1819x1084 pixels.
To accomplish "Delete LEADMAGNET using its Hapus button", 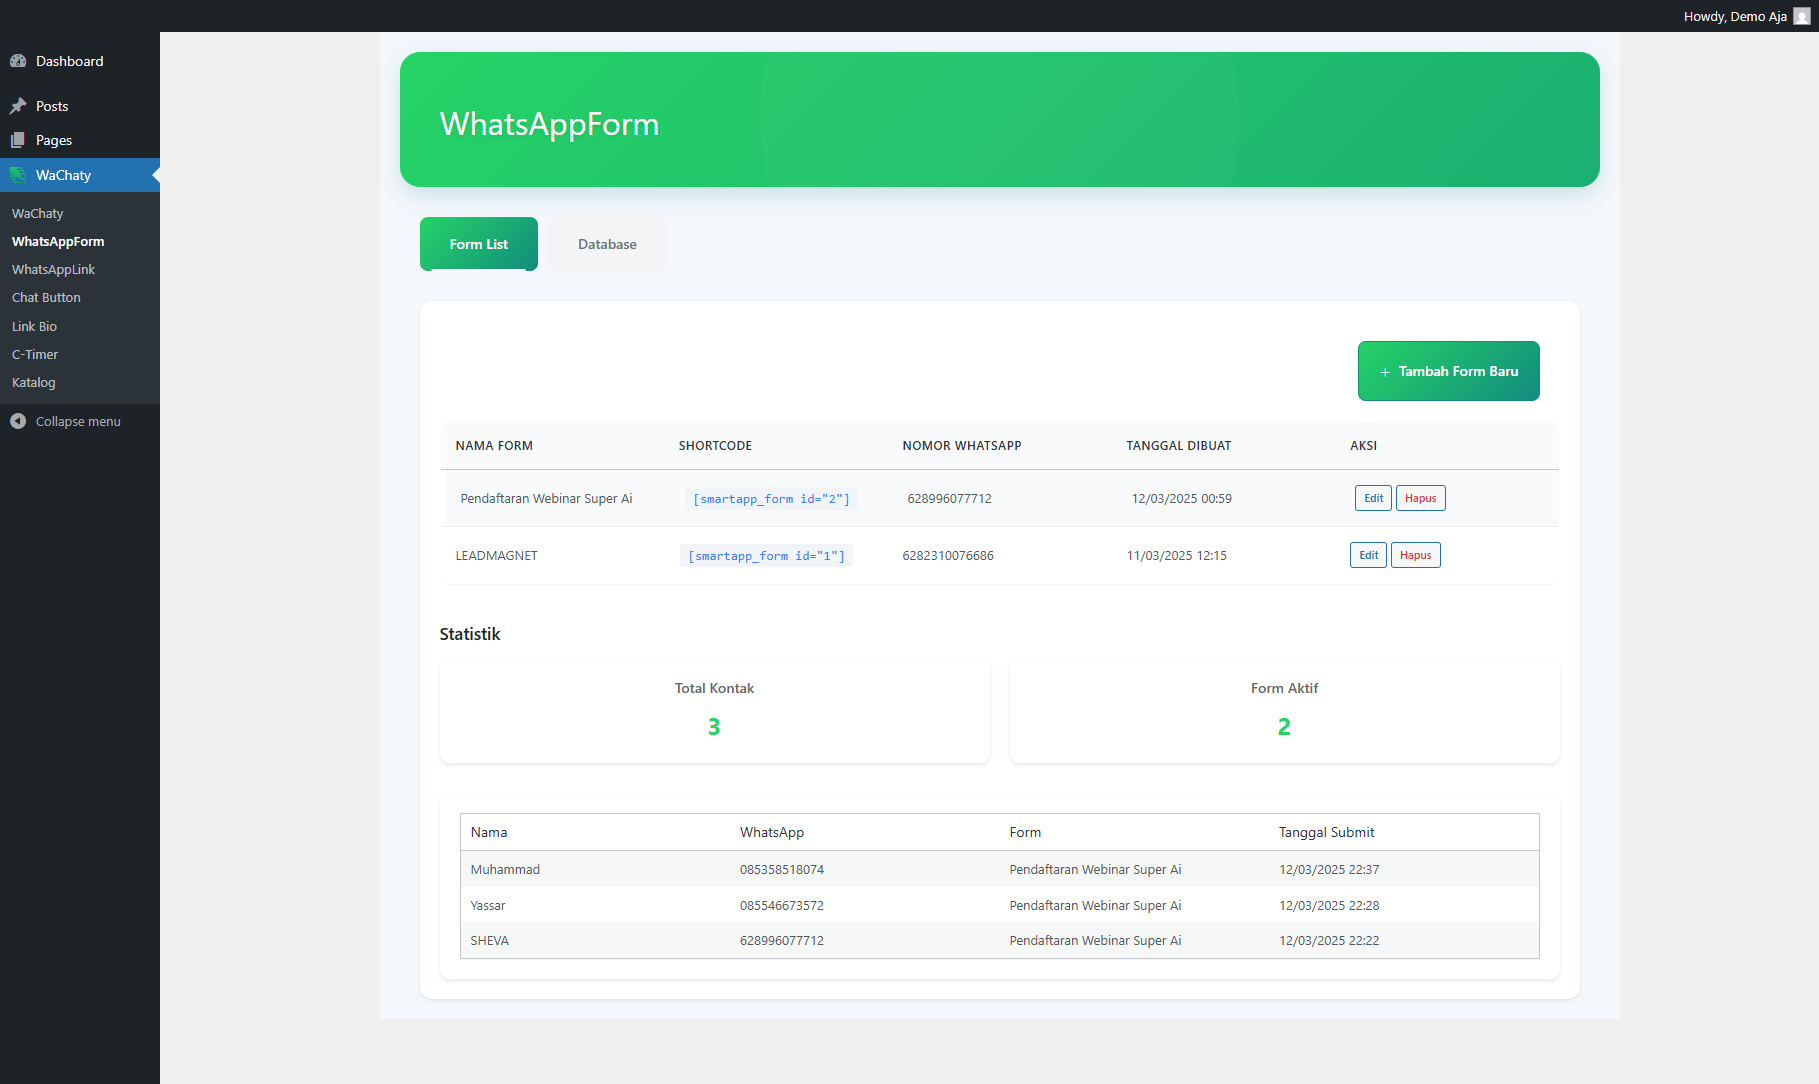I will point(1415,554).
